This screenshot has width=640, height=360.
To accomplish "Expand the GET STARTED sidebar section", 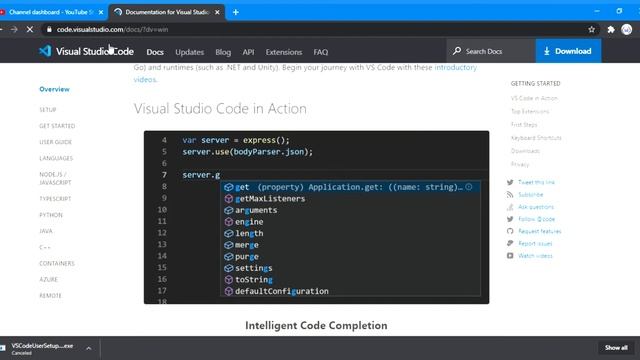I will [x=57, y=126].
